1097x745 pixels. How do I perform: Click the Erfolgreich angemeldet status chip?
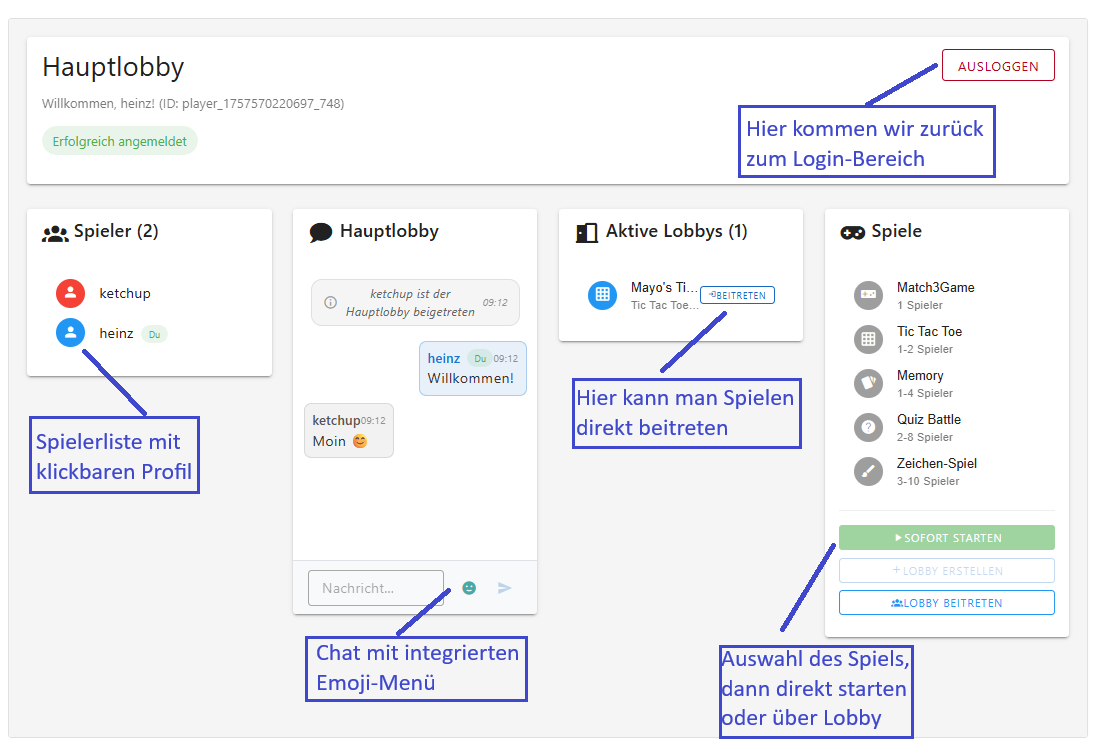pos(120,141)
